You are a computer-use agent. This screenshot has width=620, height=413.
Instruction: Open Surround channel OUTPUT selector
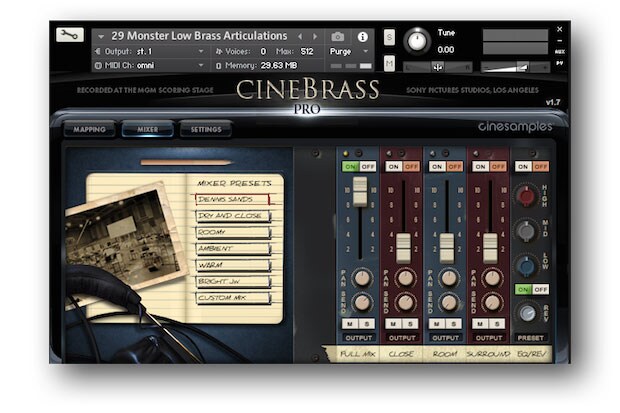click(489, 338)
